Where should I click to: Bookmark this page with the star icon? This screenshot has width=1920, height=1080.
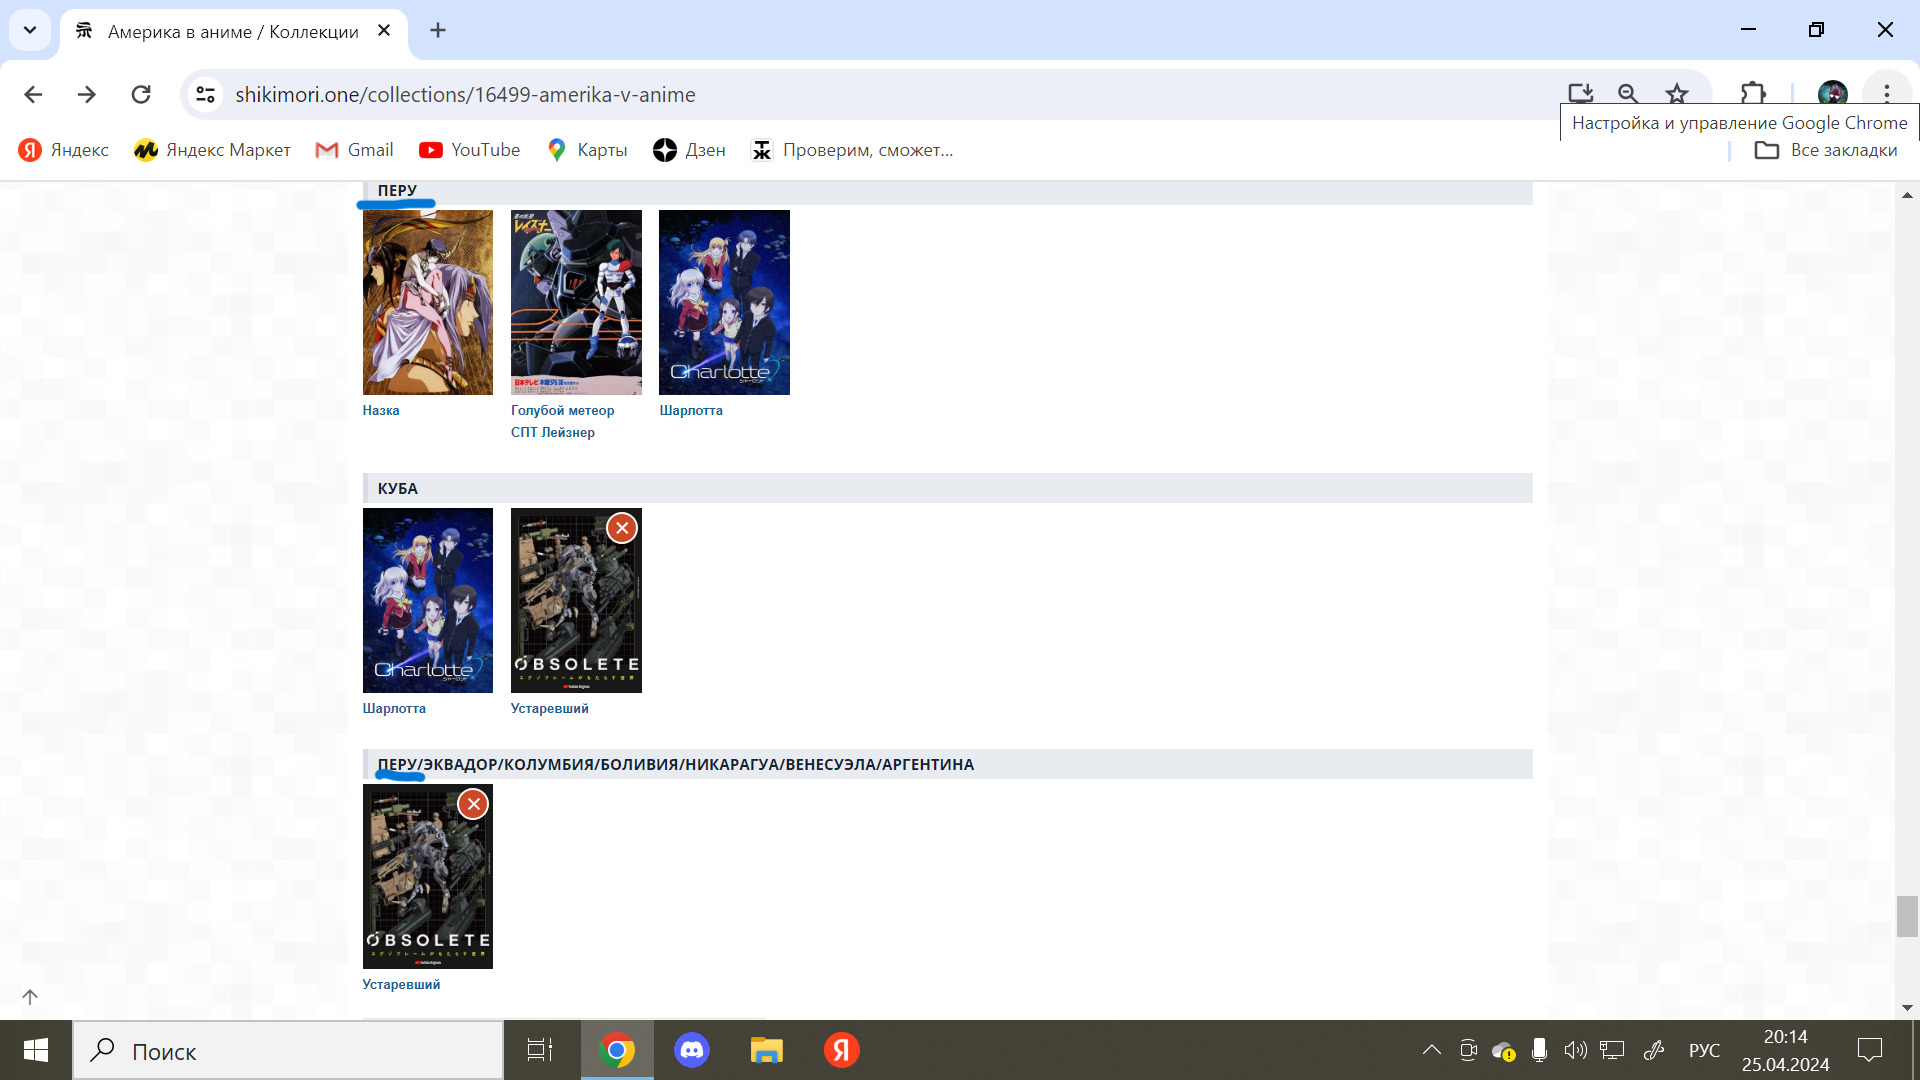point(1677,94)
